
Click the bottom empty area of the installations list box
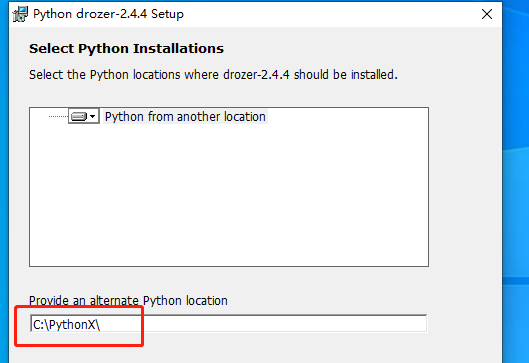click(x=229, y=250)
